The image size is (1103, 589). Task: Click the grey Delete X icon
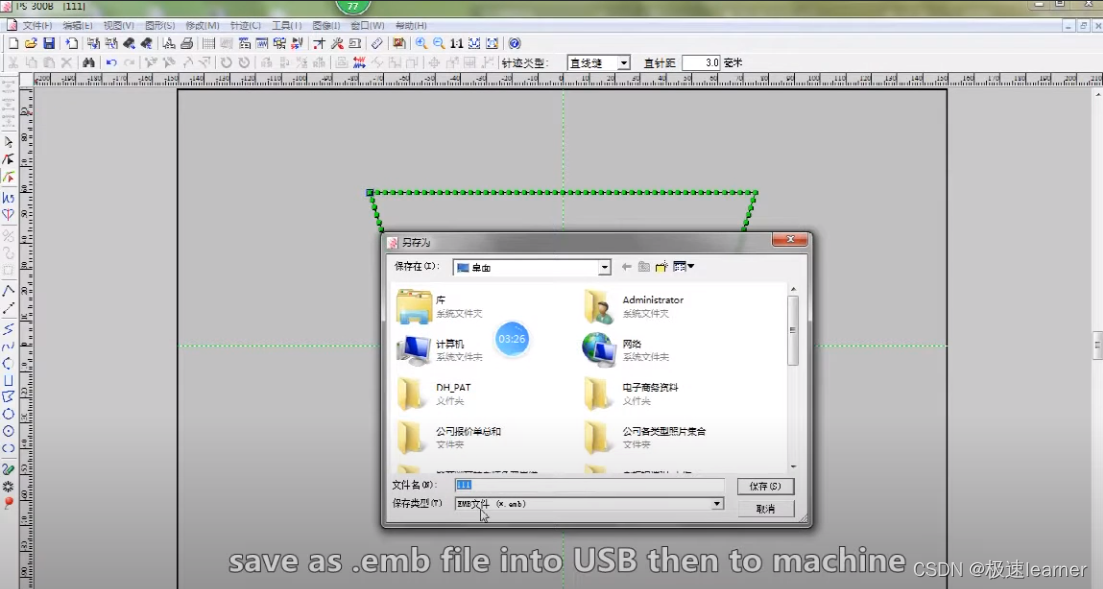pyautogui.click(x=67, y=63)
